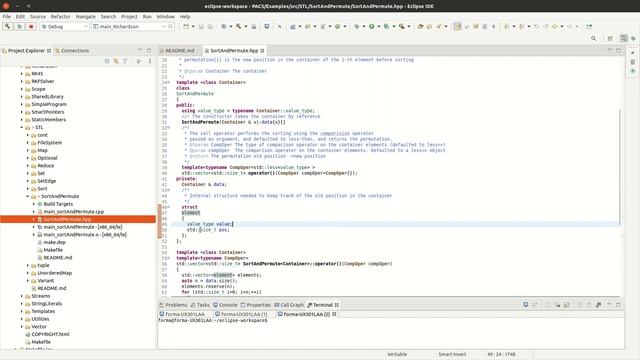Open the Run button dropdown arrow

coord(378,27)
